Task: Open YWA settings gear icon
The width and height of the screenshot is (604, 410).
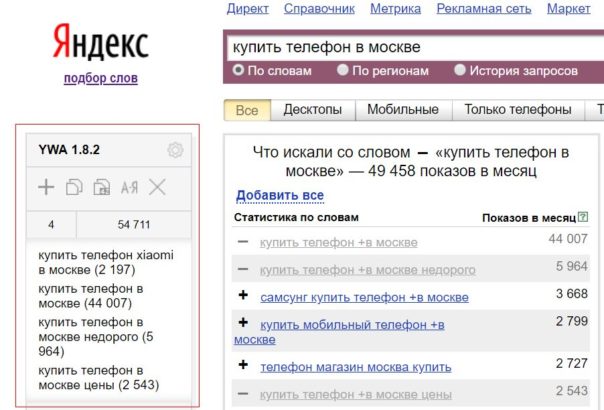Action: point(175,150)
